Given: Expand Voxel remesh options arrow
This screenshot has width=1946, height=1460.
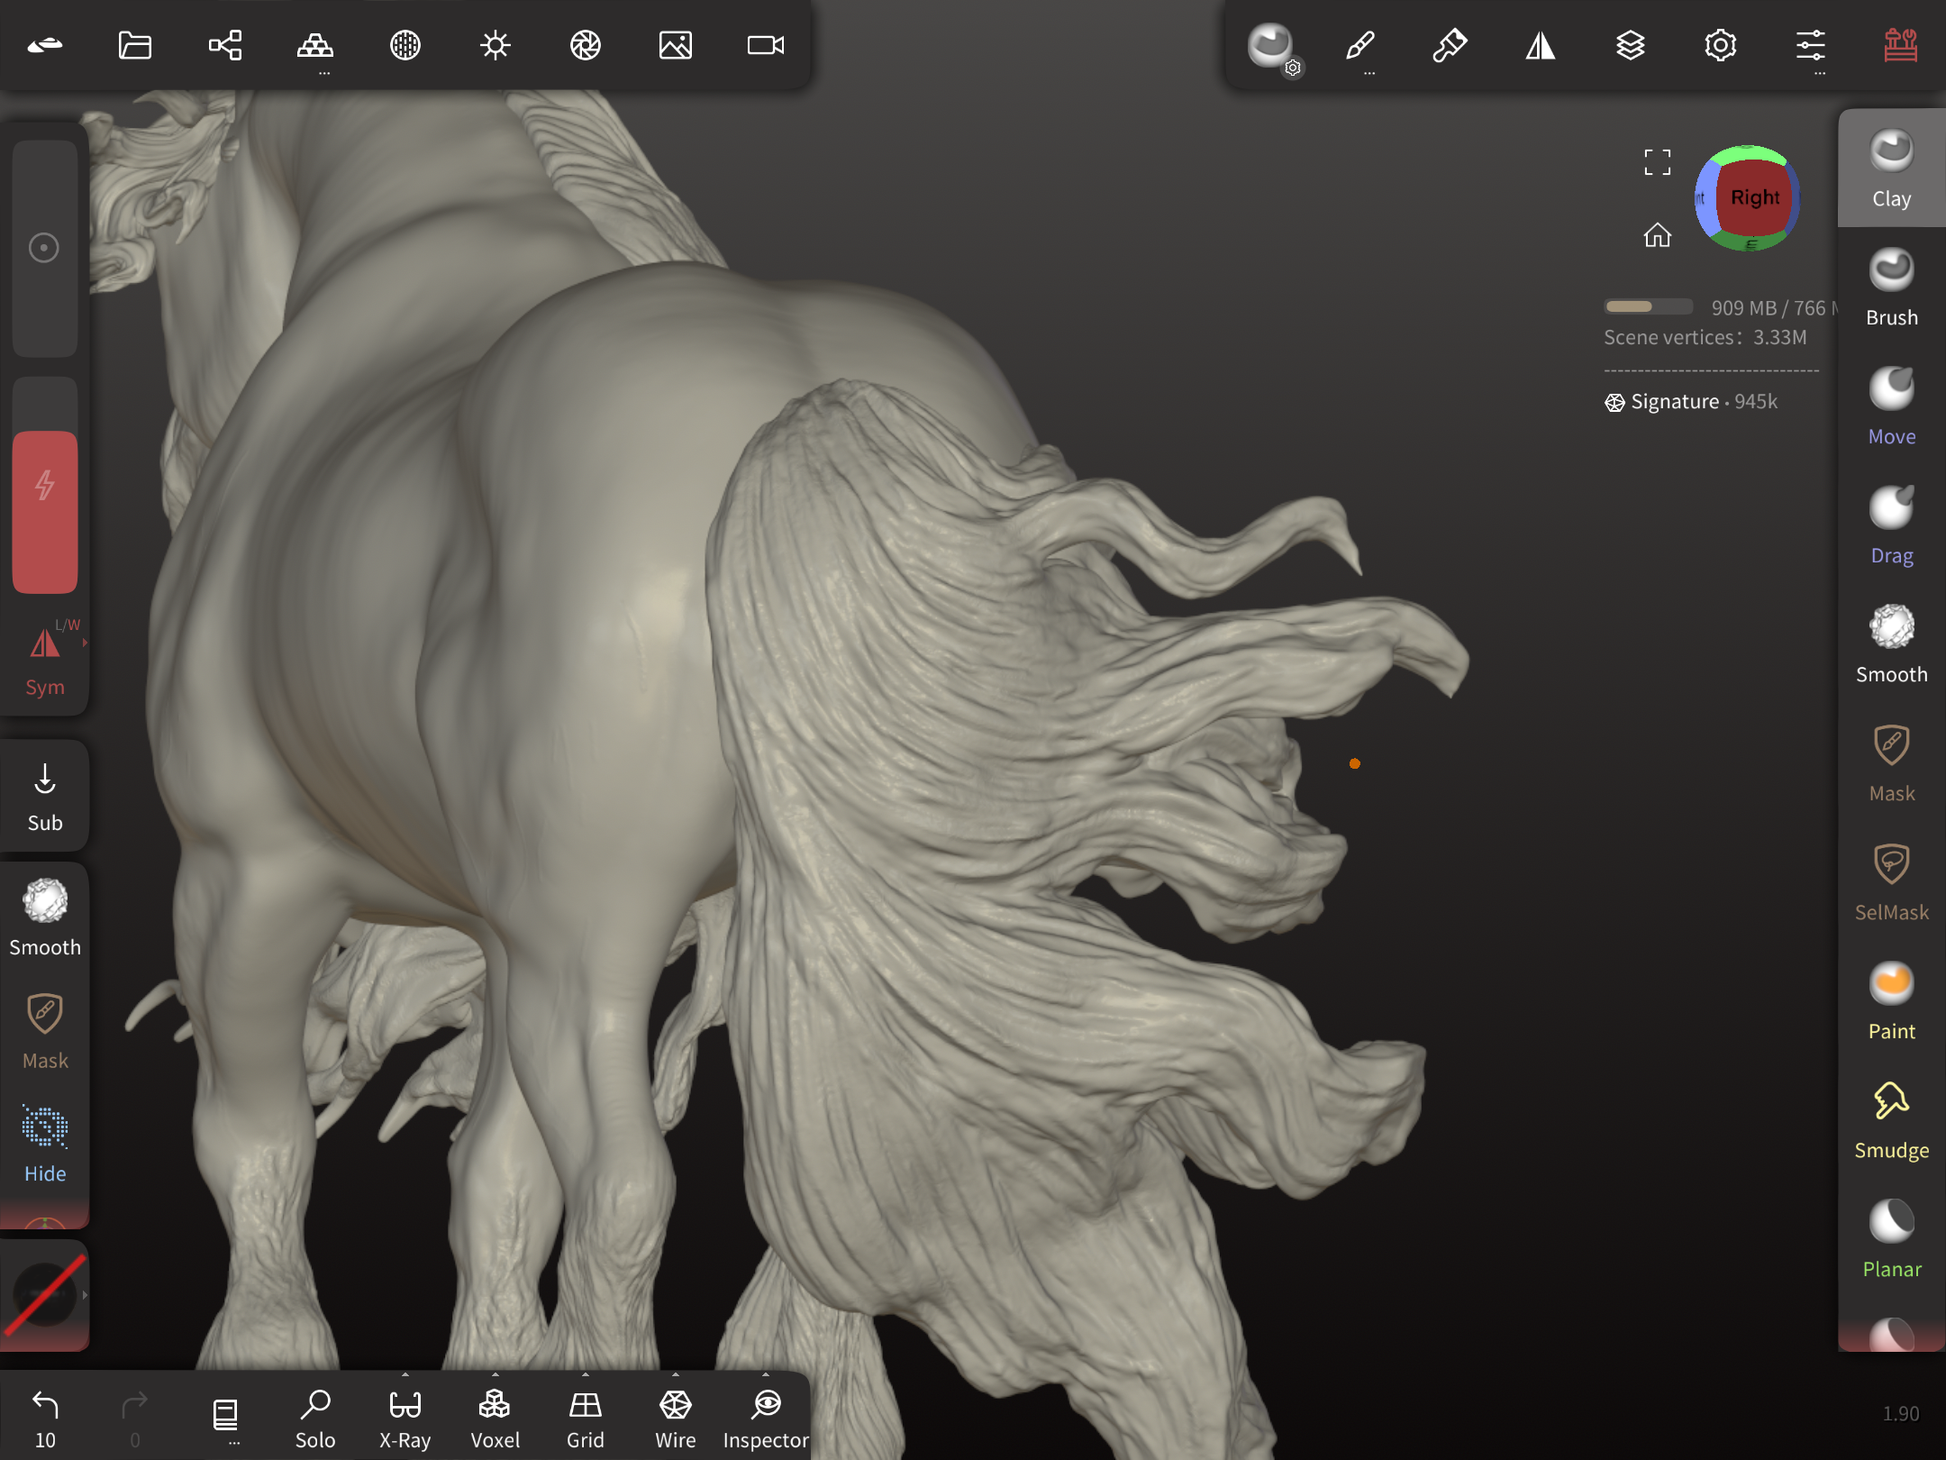Looking at the screenshot, I should tap(495, 1375).
